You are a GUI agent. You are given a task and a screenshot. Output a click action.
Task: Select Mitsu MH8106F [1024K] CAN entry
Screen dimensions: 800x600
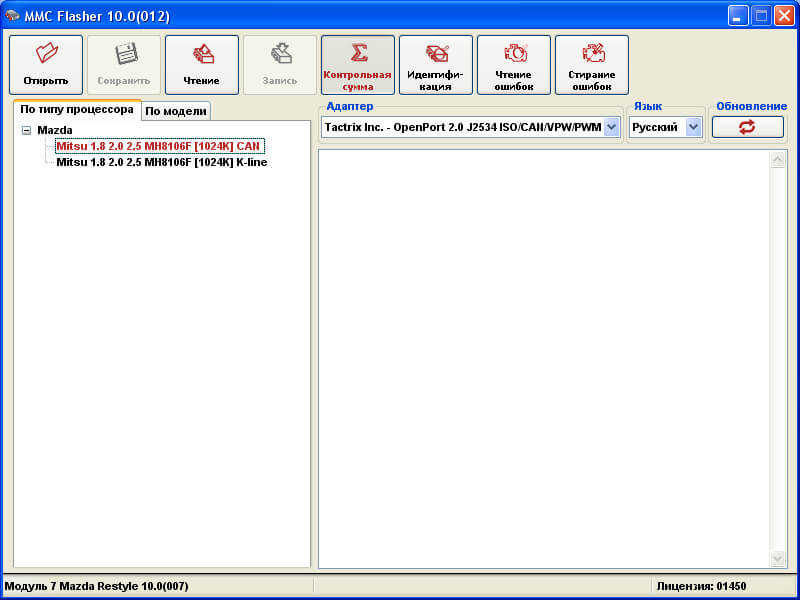[x=158, y=146]
